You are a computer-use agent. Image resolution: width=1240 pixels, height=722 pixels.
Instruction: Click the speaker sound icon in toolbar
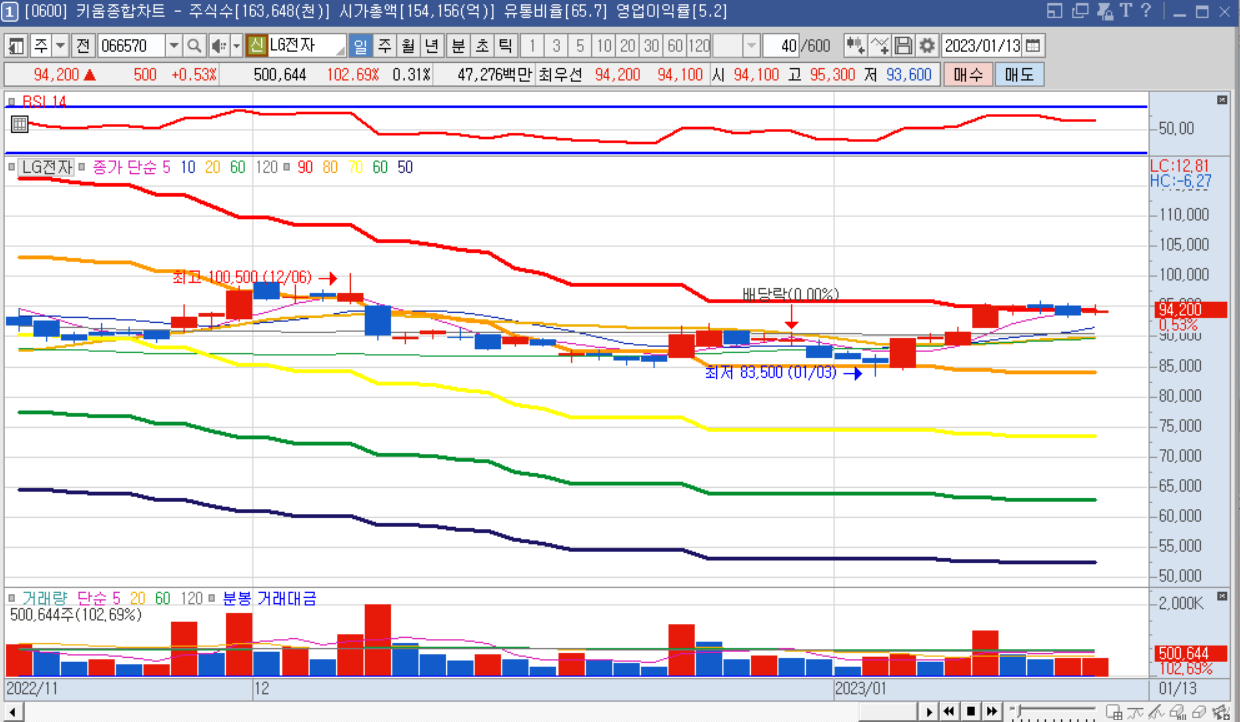218,46
